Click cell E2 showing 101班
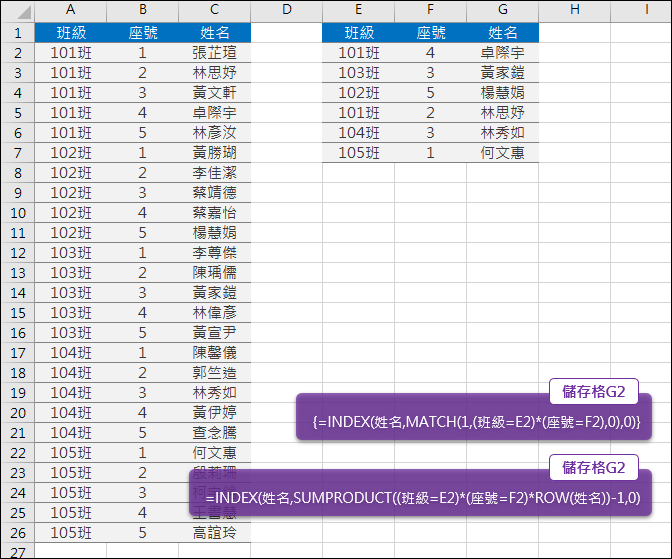Viewport: 672px width, 559px height. click(x=359, y=53)
